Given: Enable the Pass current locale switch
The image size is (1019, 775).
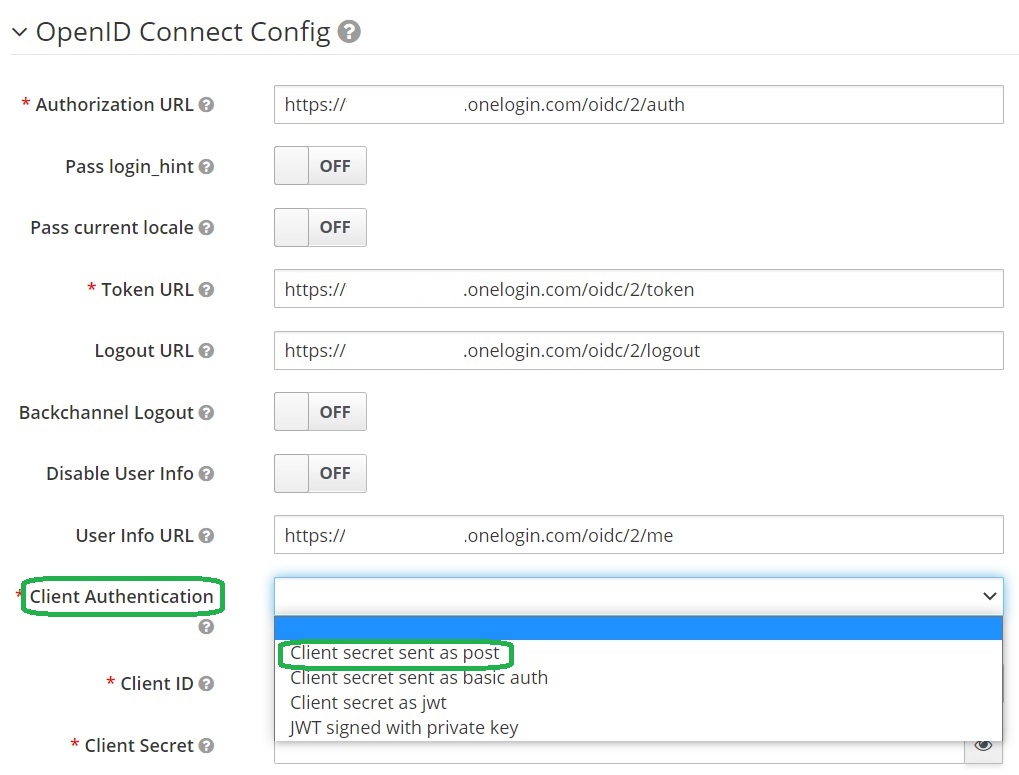Looking at the screenshot, I should click(x=320, y=228).
